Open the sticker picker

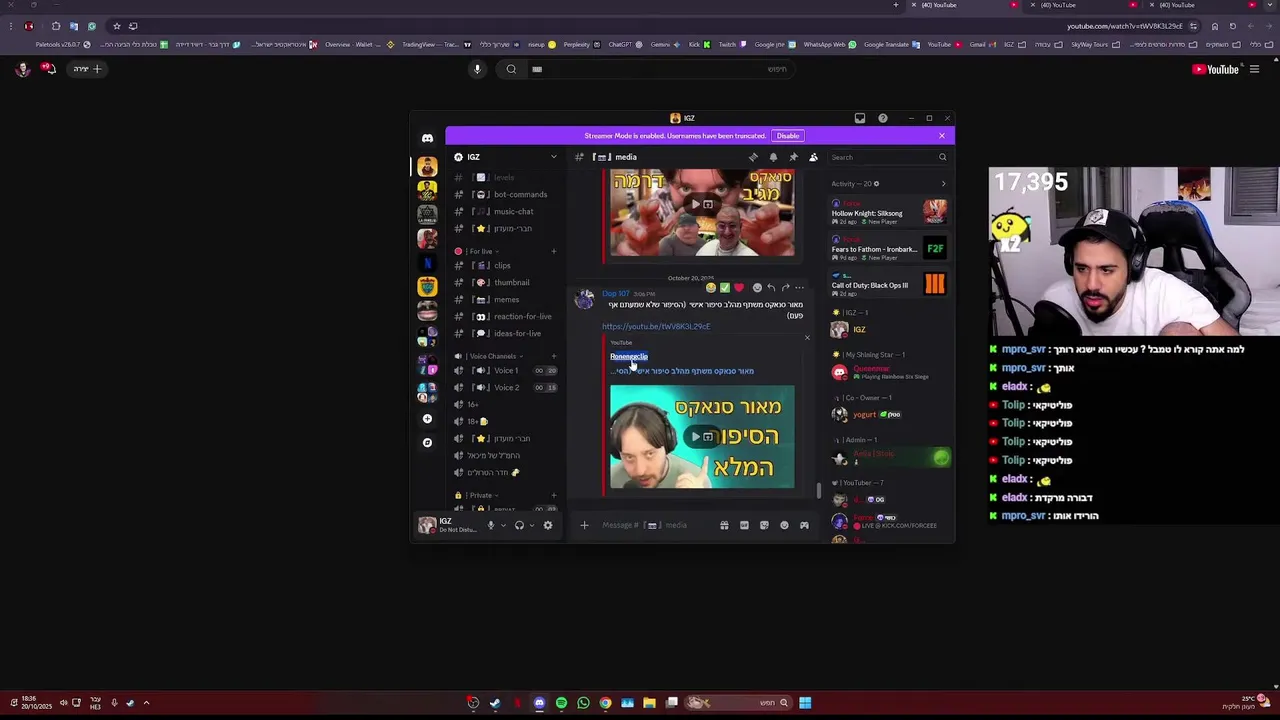point(764,525)
